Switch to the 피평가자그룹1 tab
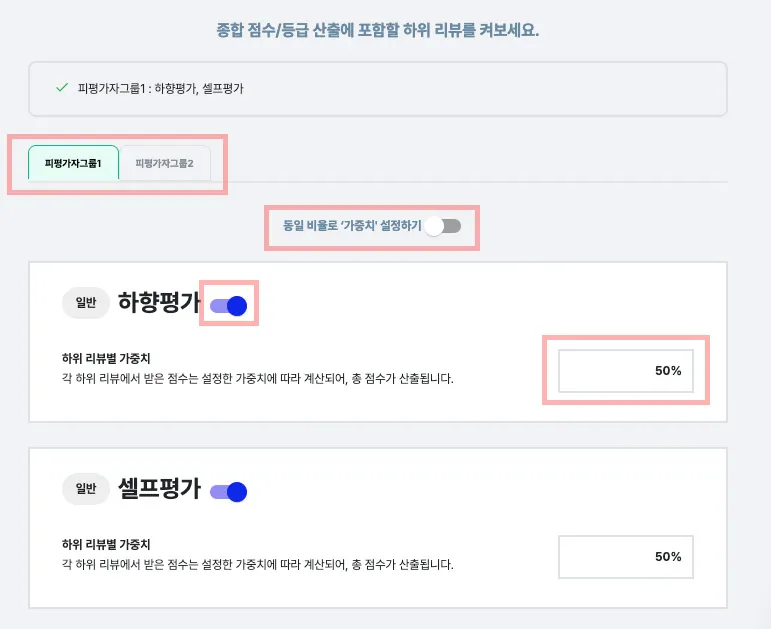This screenshot has width=771, height=629. tap(73, 163)
